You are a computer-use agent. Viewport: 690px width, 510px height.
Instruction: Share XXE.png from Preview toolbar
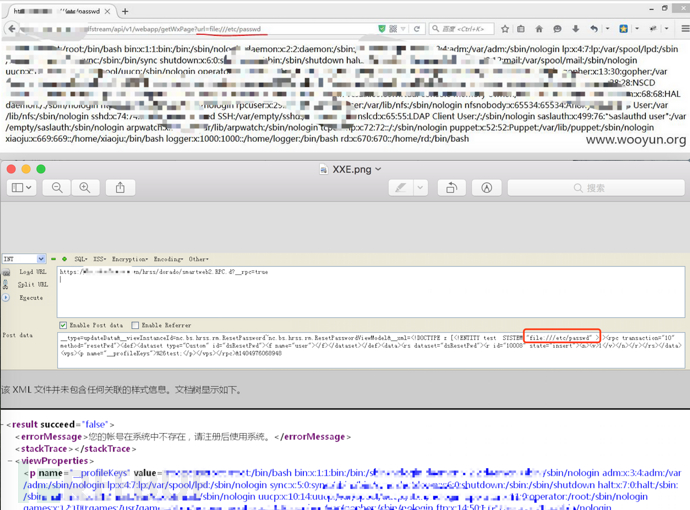coord(120,188)
